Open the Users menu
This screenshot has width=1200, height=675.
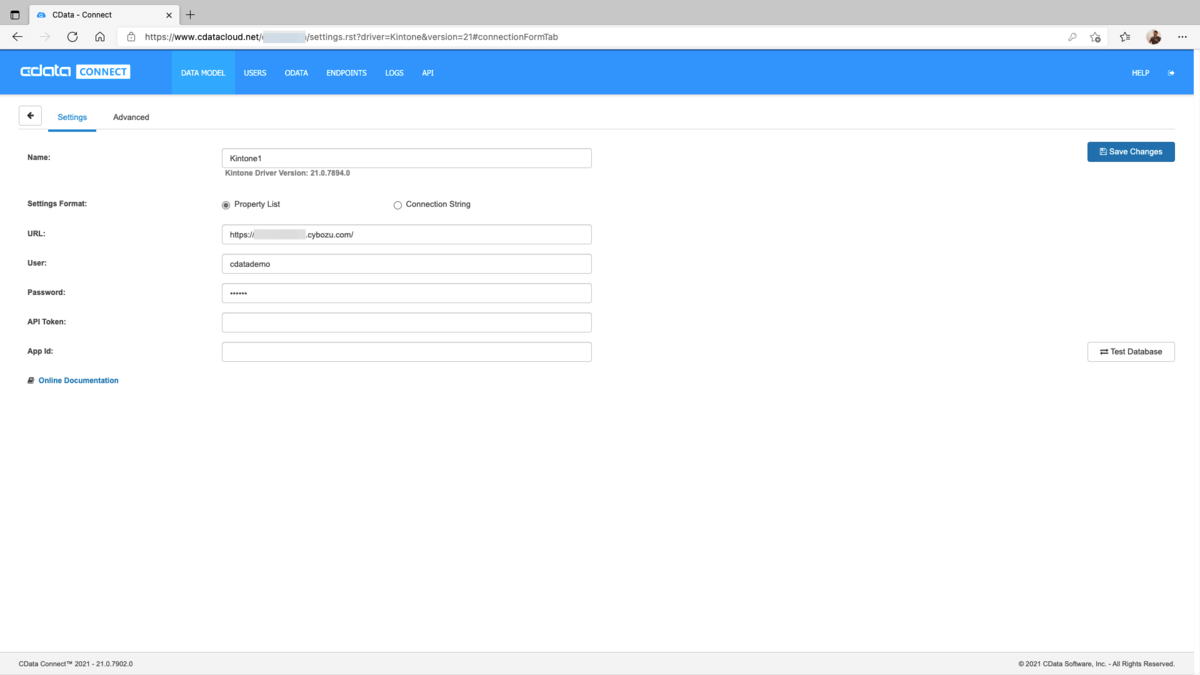[x=255, y=73]
